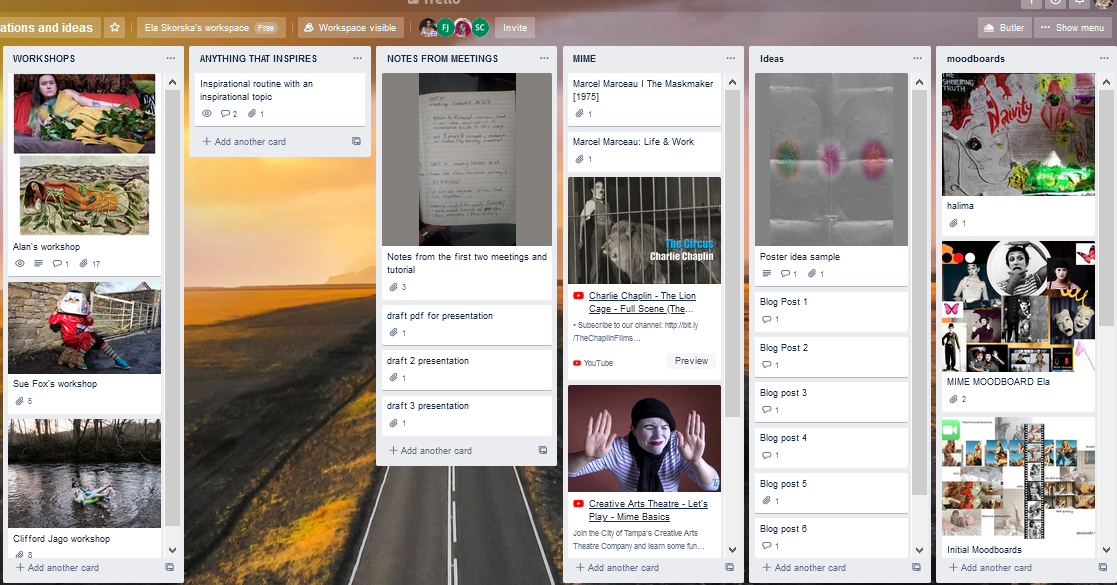The image size is (1117, 585).
Task: Open the WORKSHOPS list actions menu
Action: coord(169,59)
